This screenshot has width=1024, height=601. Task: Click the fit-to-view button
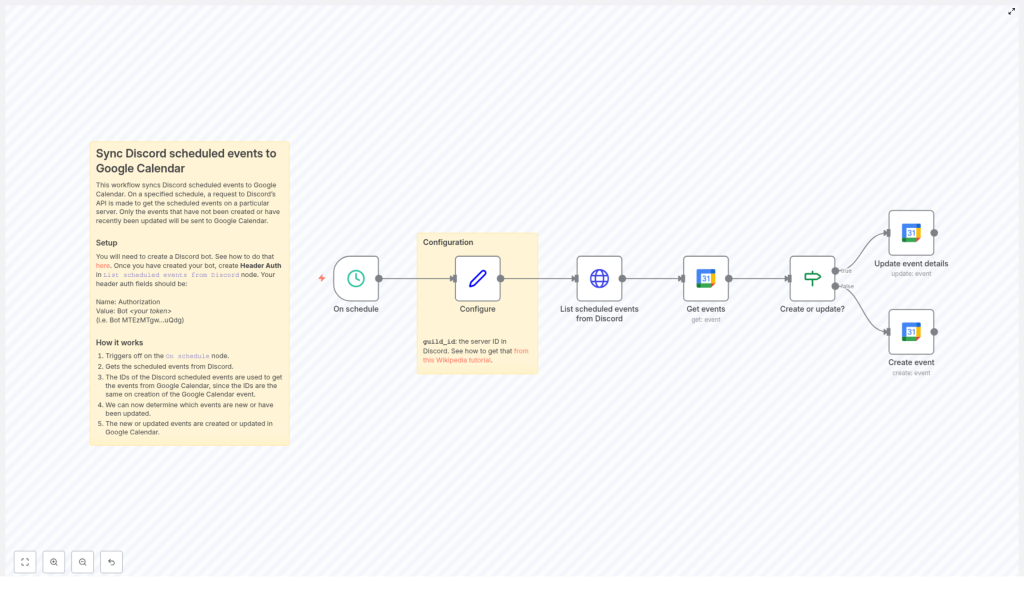point(25,562)
